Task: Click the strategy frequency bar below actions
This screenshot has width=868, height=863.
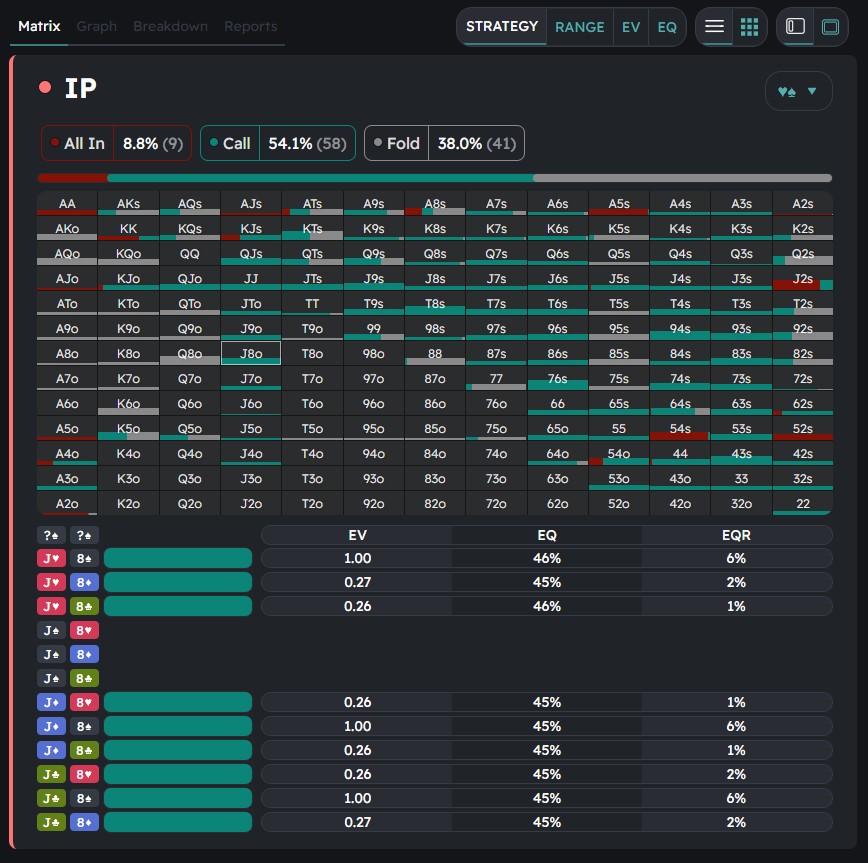Action: (434, 178)
